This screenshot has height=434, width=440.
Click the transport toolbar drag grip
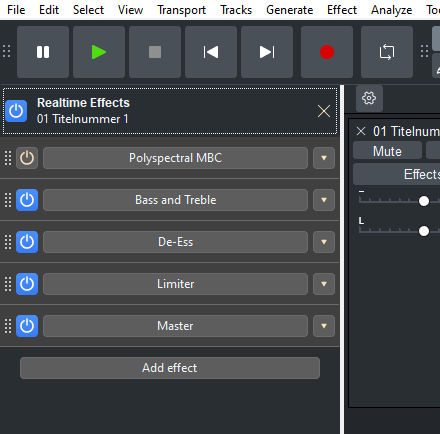pos(7,51)
